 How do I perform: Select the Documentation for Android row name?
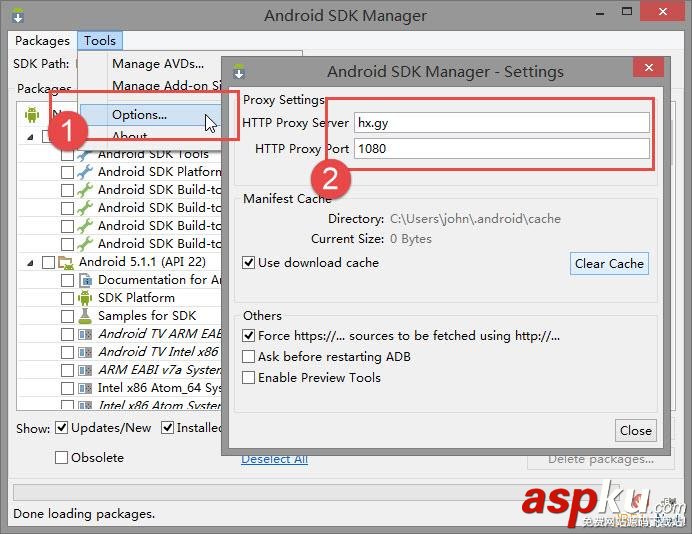(x=159, y=280)
